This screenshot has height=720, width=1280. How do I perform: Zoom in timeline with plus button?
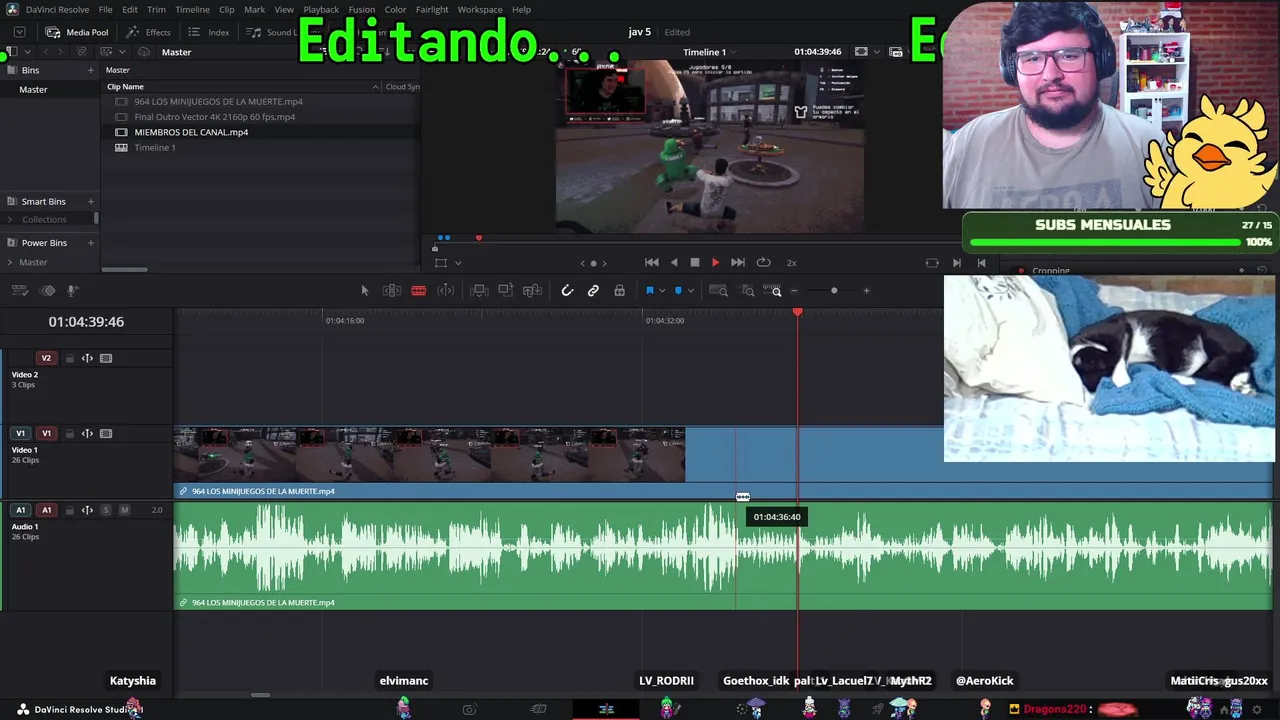point(866,291)
